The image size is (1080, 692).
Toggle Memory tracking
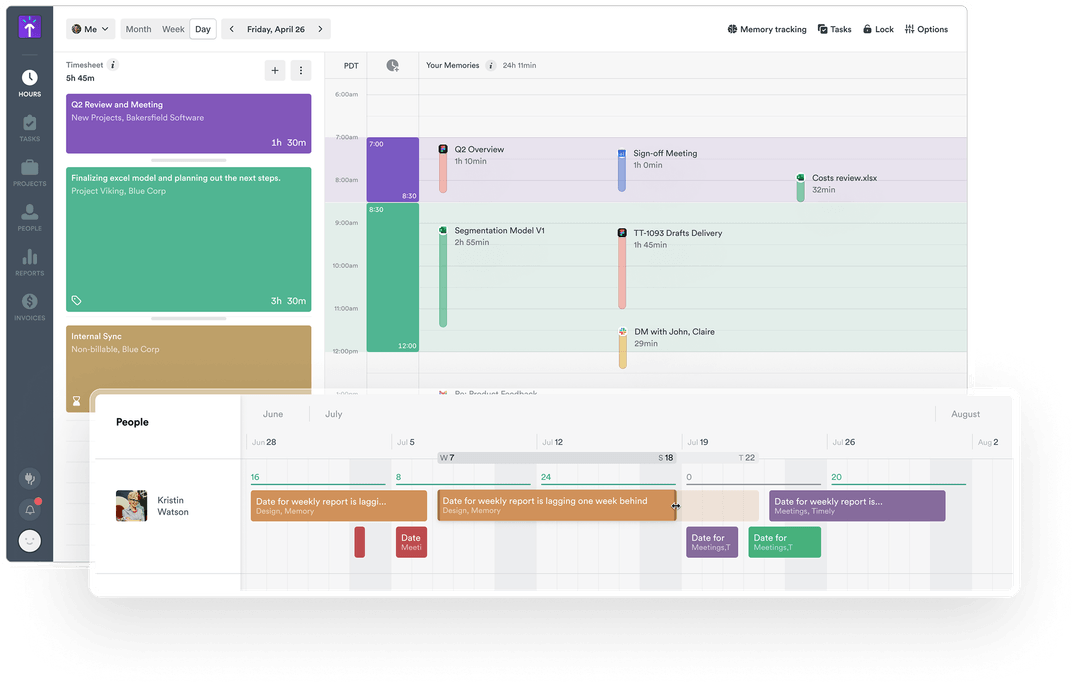pos(766,30)
